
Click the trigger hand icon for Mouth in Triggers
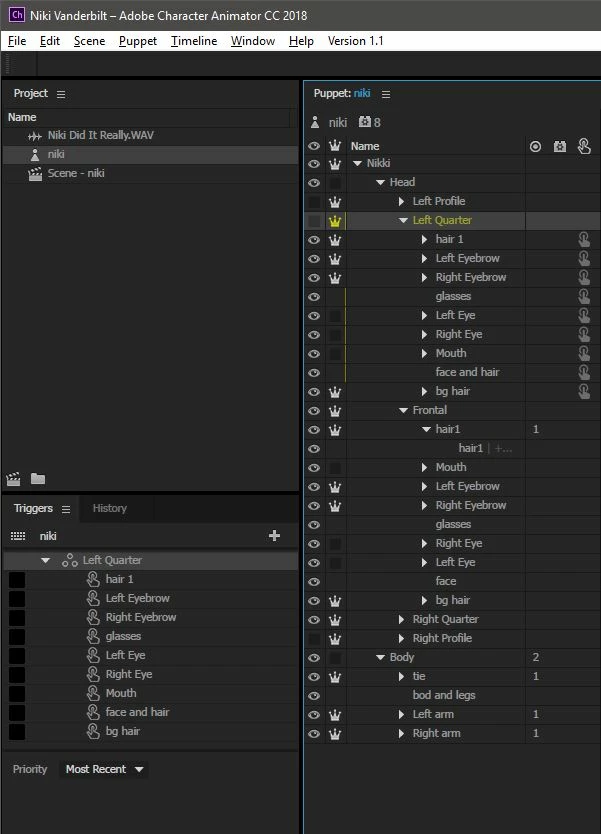tap(93, 693)
